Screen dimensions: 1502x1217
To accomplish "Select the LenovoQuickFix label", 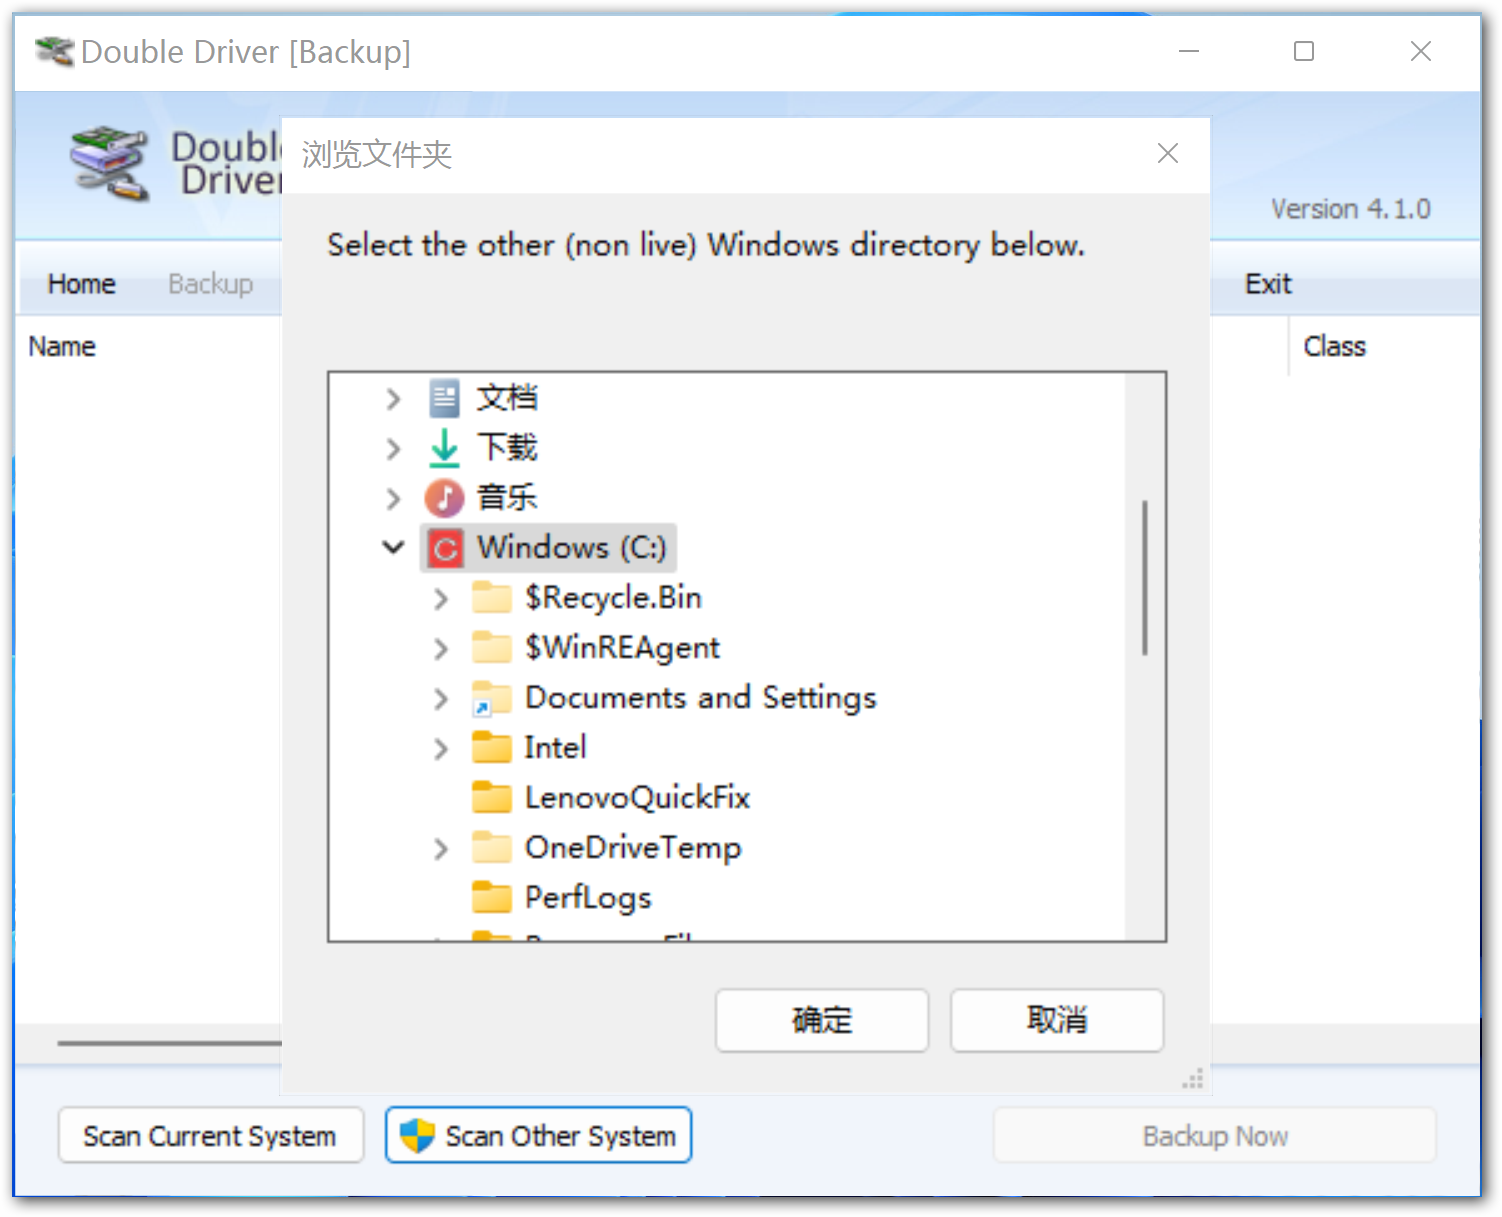I will point(637,797).
